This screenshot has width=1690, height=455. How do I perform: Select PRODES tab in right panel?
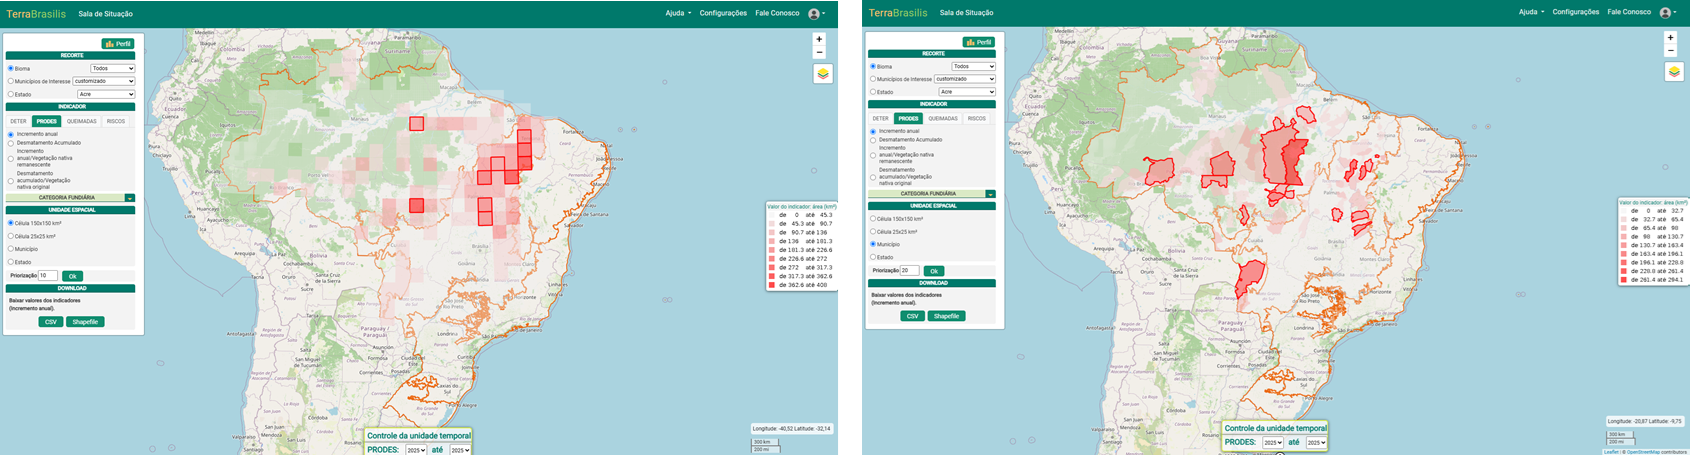[908, 118]
